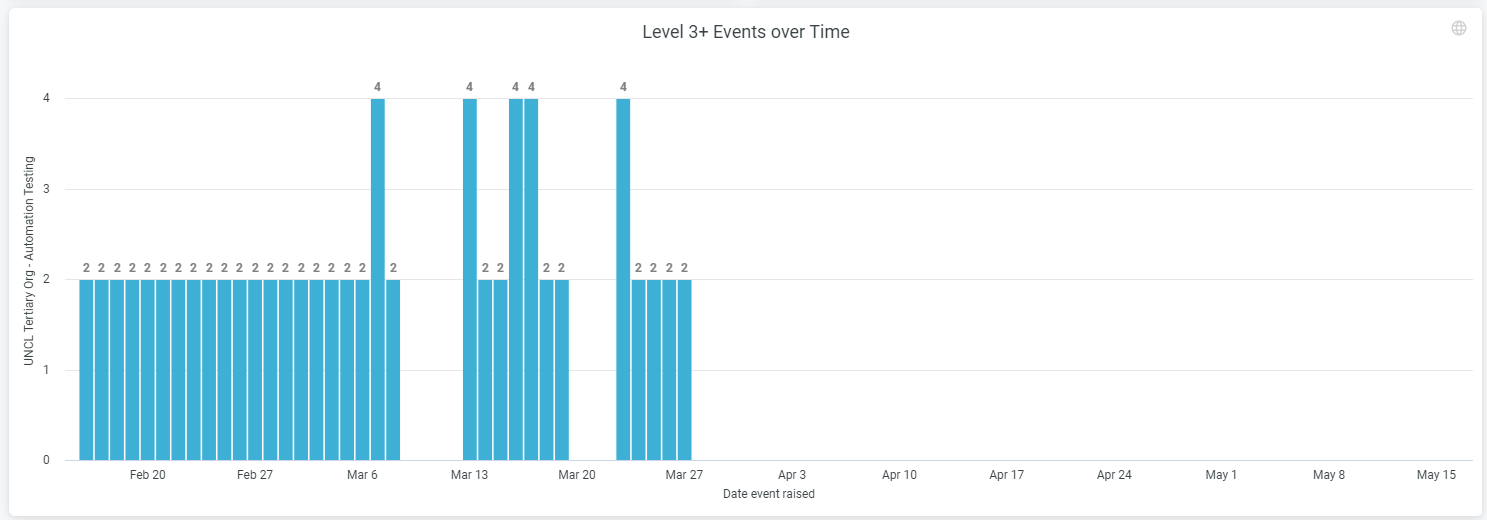Click the Apr 3 x-axis date label
Viewport: 1487px width, 520px height.
(792, 475)
